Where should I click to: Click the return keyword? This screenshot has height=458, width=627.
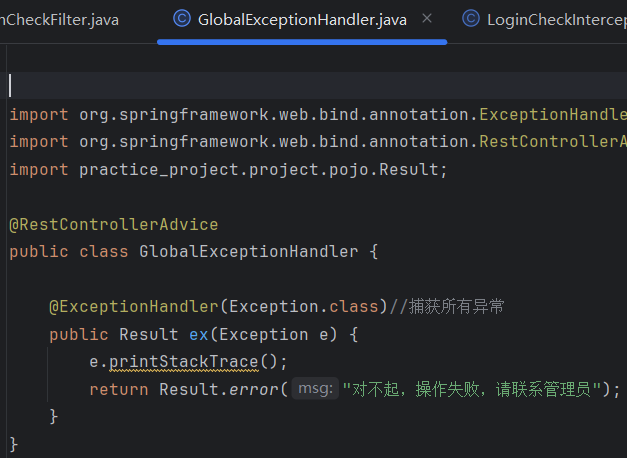pos(118,389)
